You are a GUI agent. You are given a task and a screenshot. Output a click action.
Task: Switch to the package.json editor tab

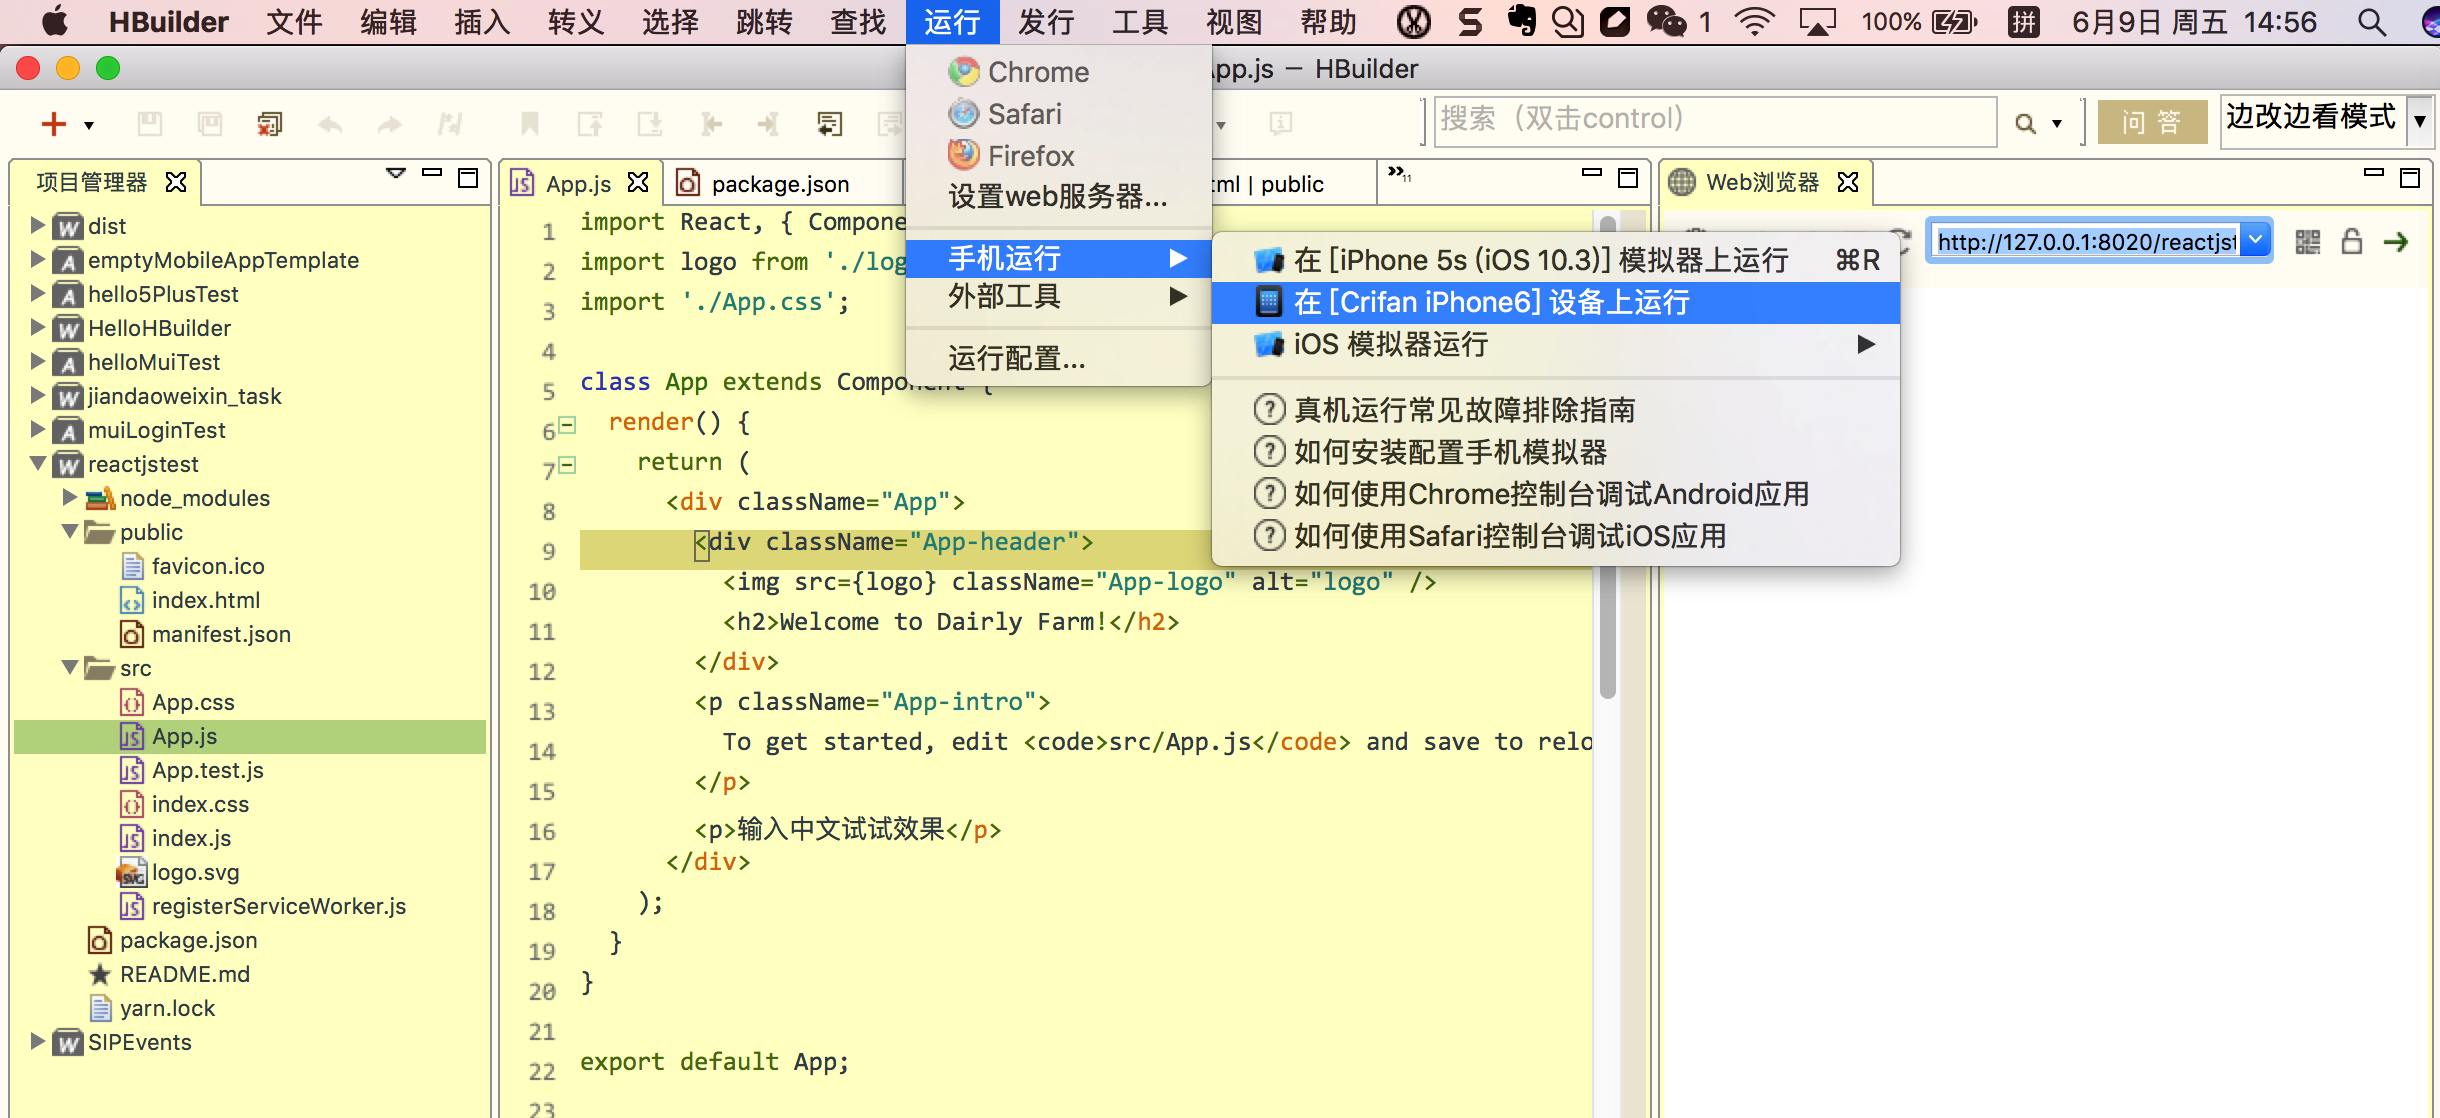[x=779, y=184]
